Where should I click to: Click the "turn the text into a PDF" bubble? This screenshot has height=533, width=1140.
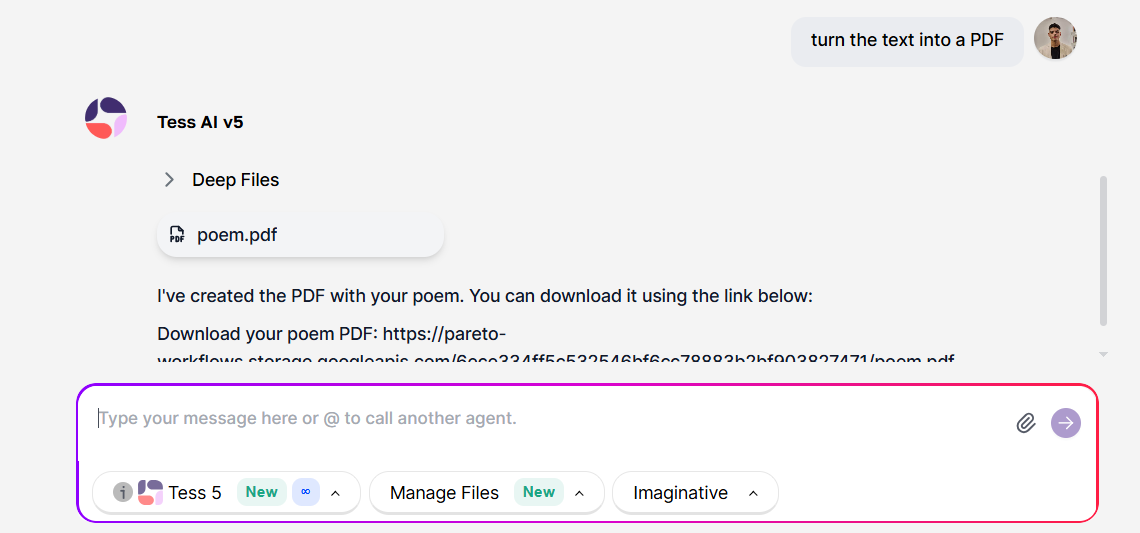(907, 41)
